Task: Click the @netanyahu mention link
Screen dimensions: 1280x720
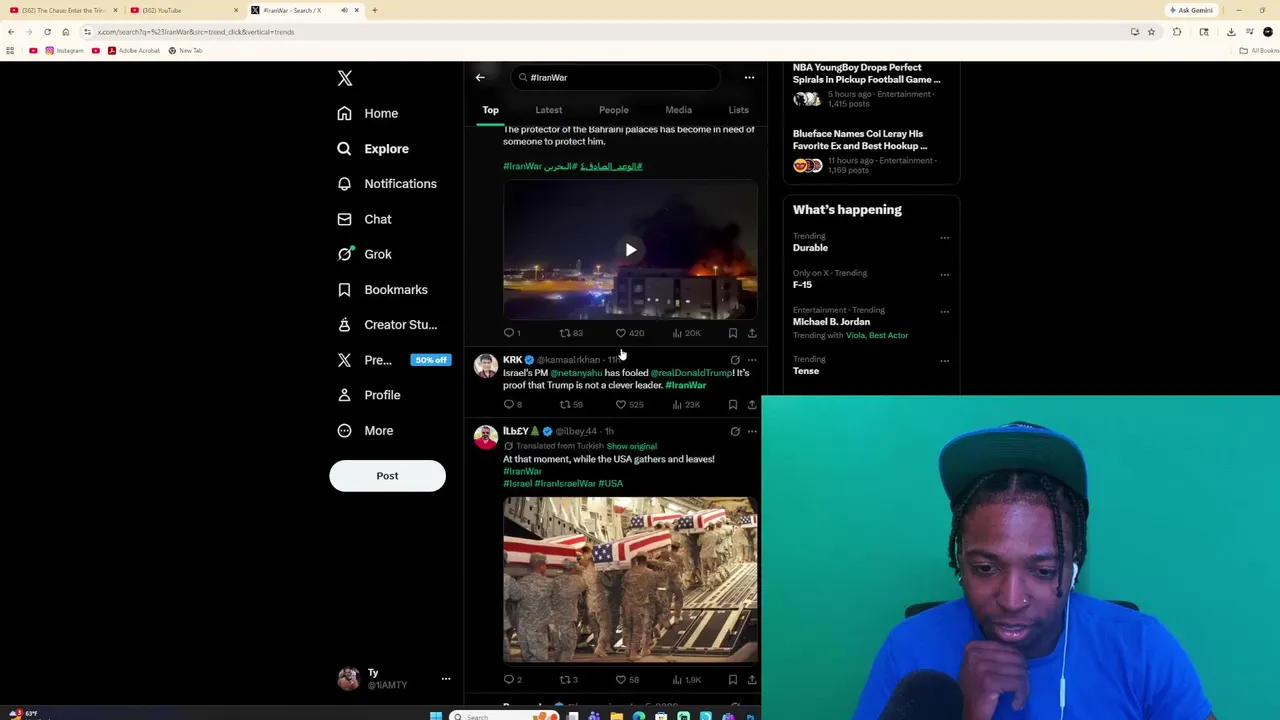Action: pyautogui.click(x=576, y=373)
